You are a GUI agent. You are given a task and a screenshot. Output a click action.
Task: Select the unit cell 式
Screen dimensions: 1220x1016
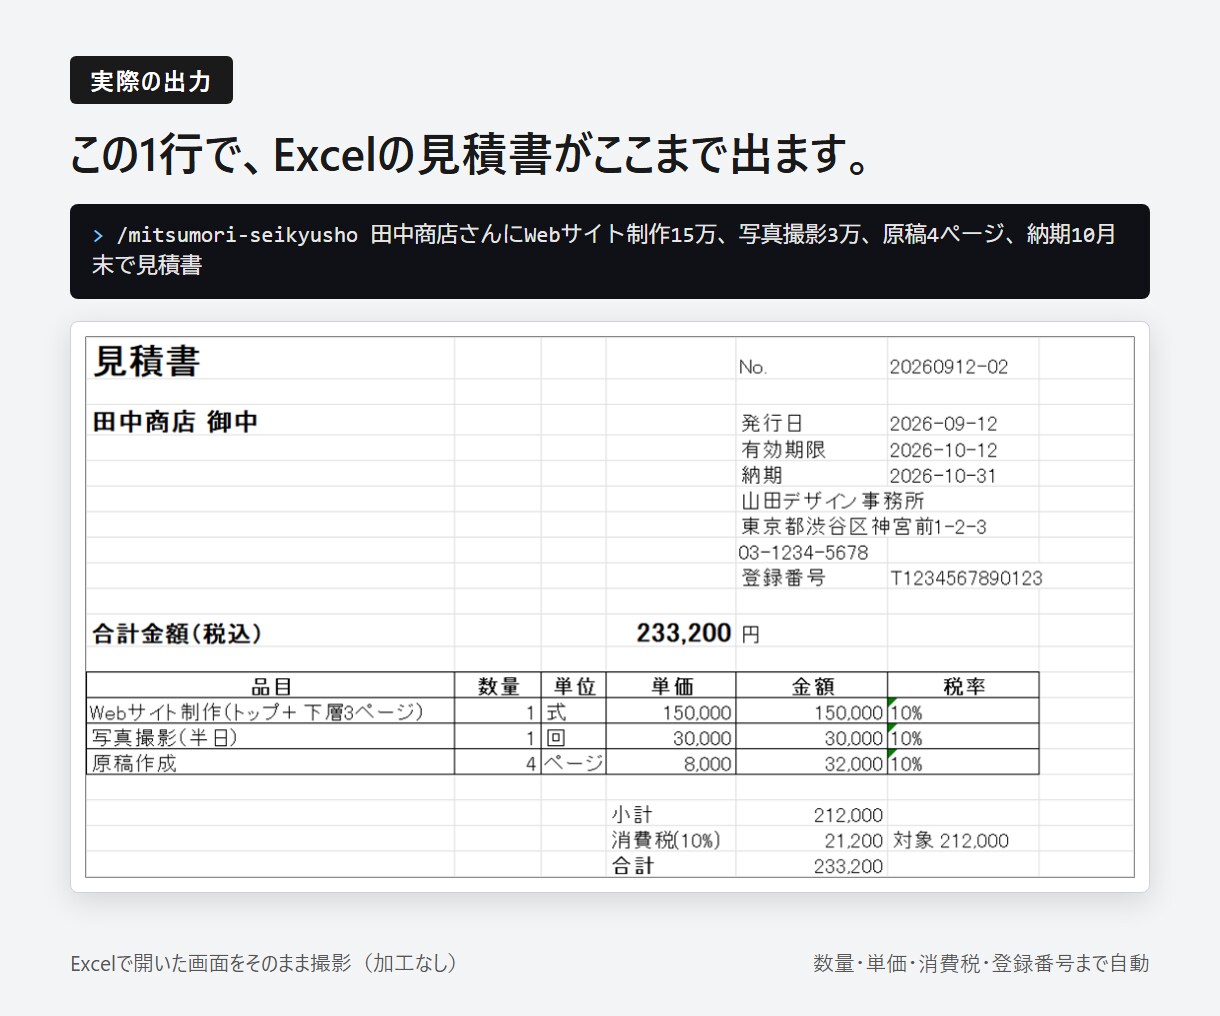(574, 712)
